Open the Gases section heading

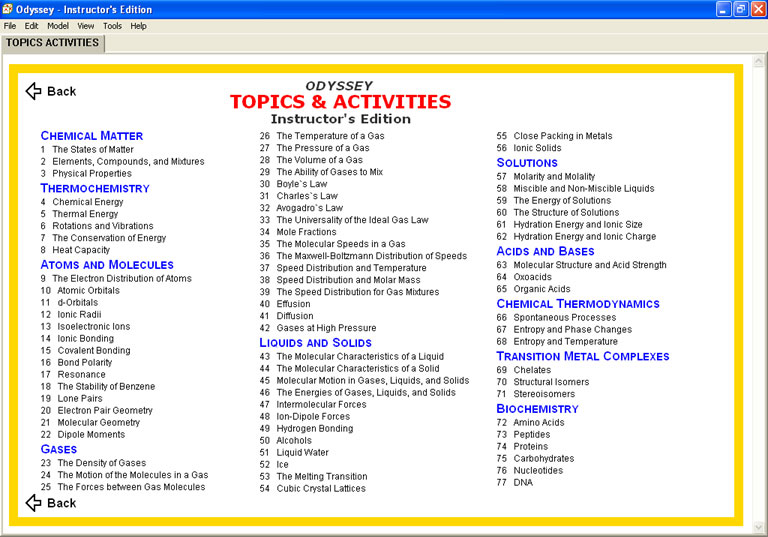pyautogui.click(x=59, y=449)
